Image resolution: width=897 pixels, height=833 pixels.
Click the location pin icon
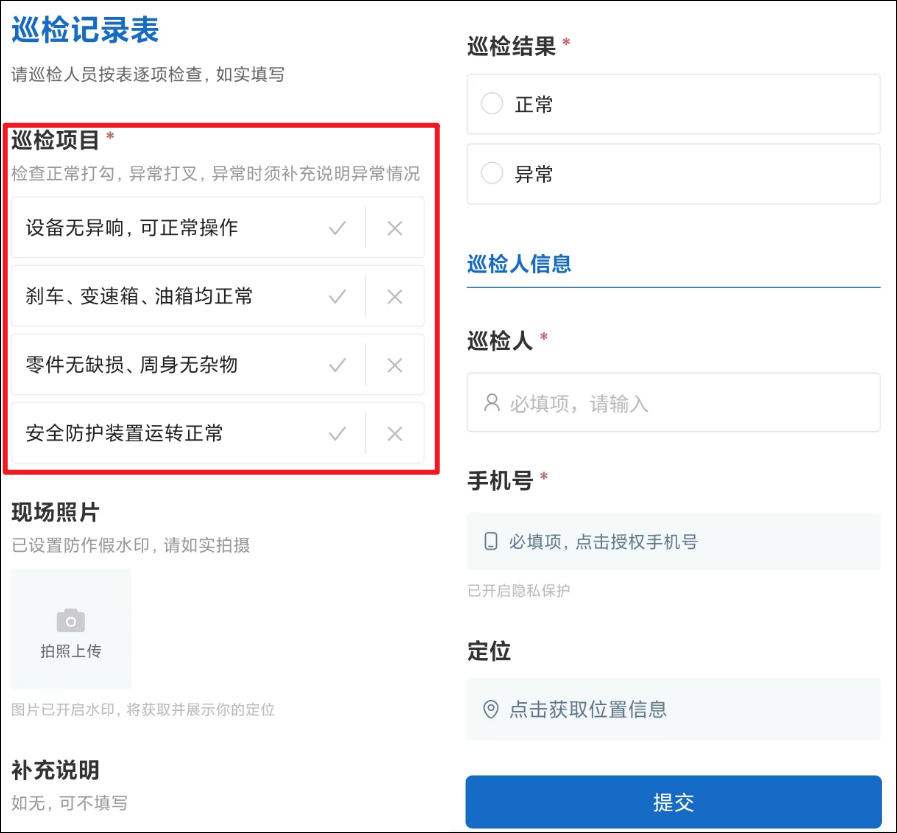(491, 709)
